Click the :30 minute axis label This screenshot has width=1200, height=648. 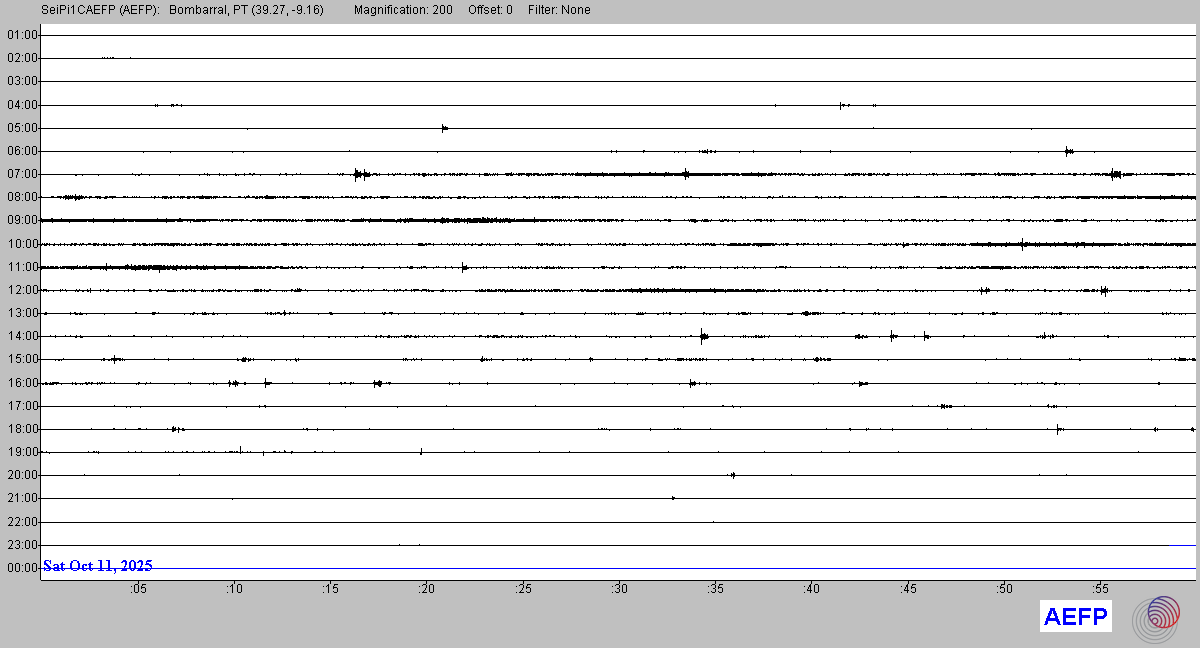pos(619,589)
